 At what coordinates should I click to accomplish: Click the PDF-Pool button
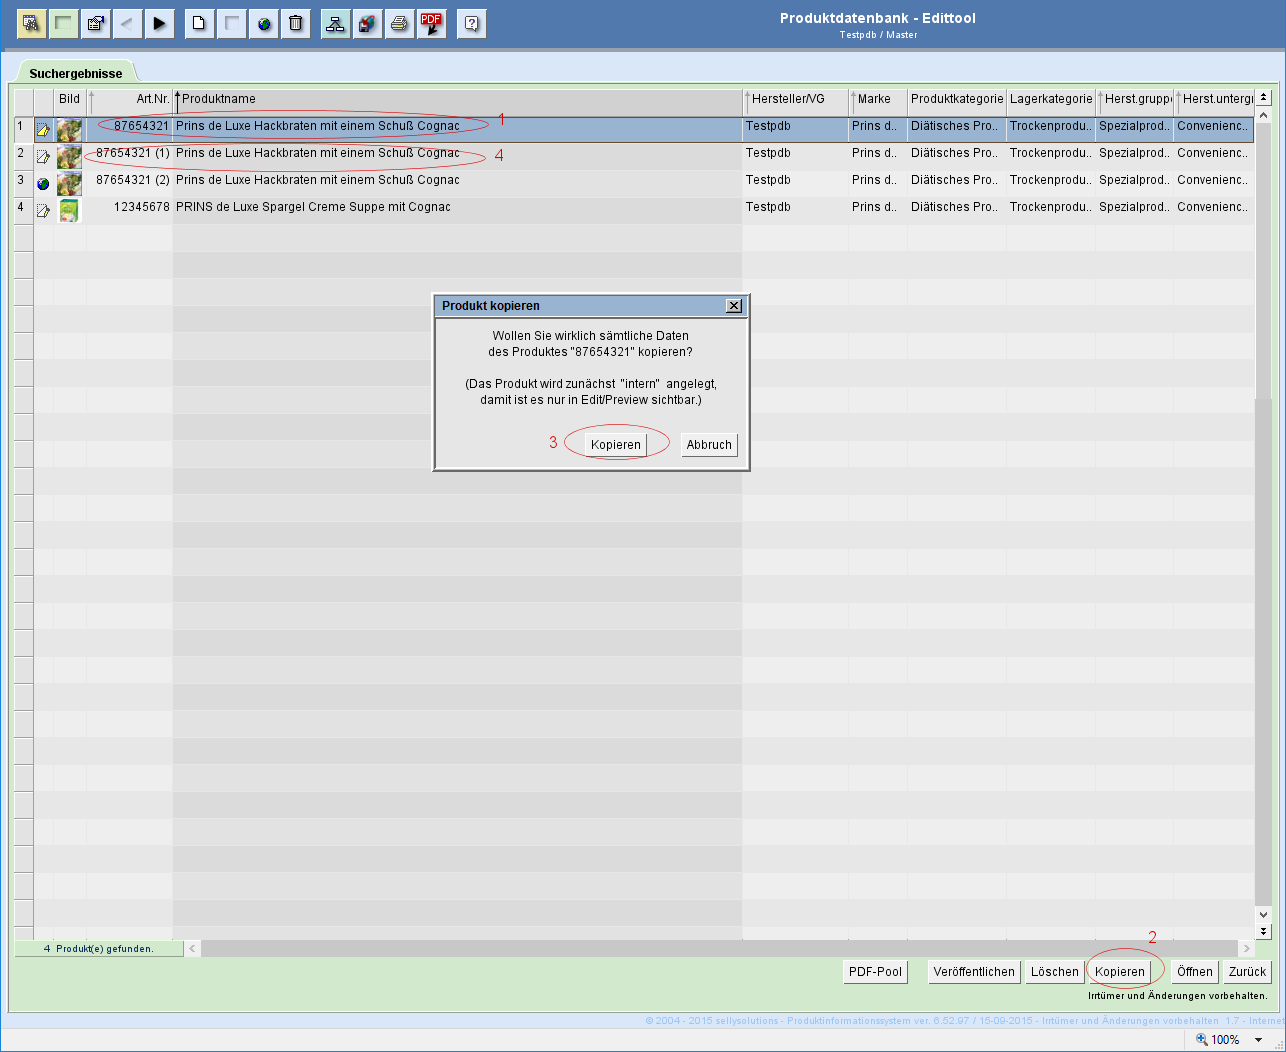[x=875, y=972]
